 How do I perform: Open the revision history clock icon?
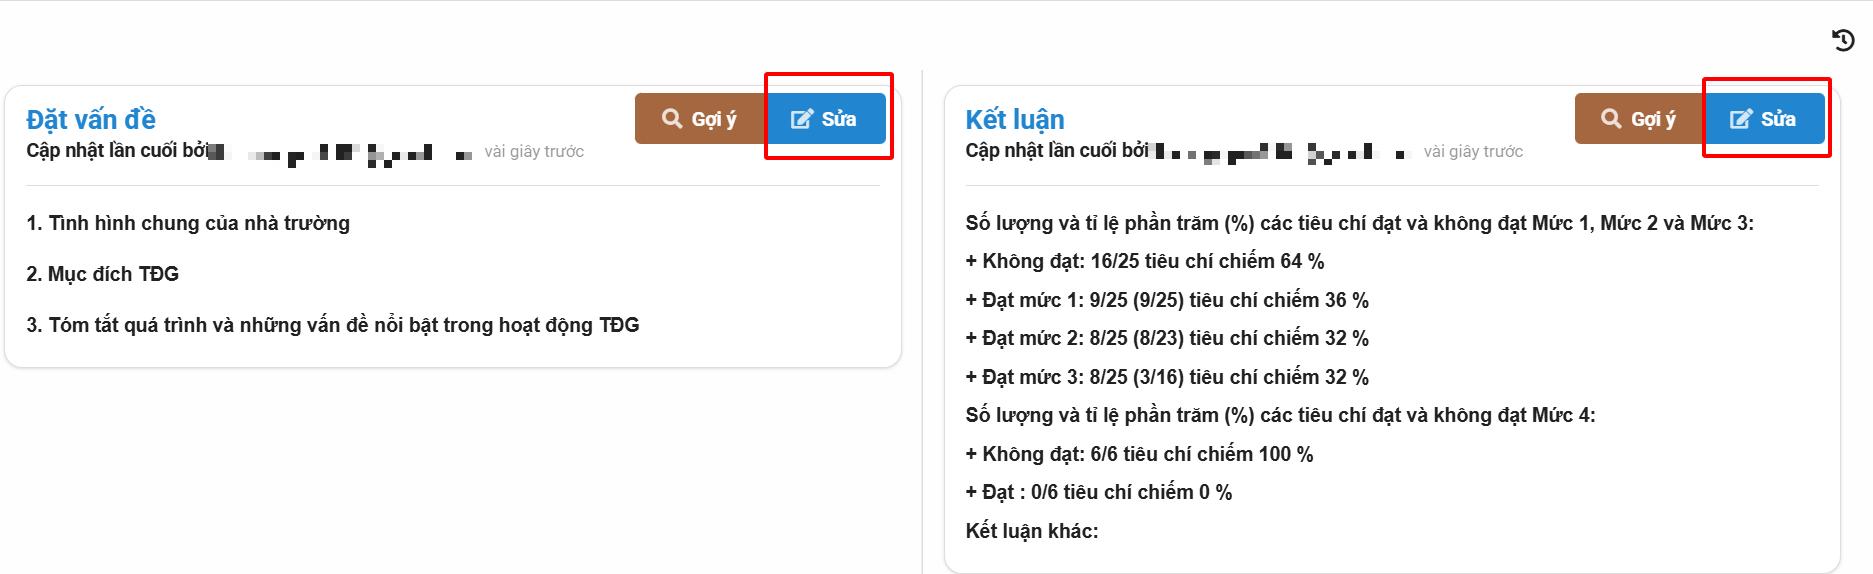[x=1843, y=40]
